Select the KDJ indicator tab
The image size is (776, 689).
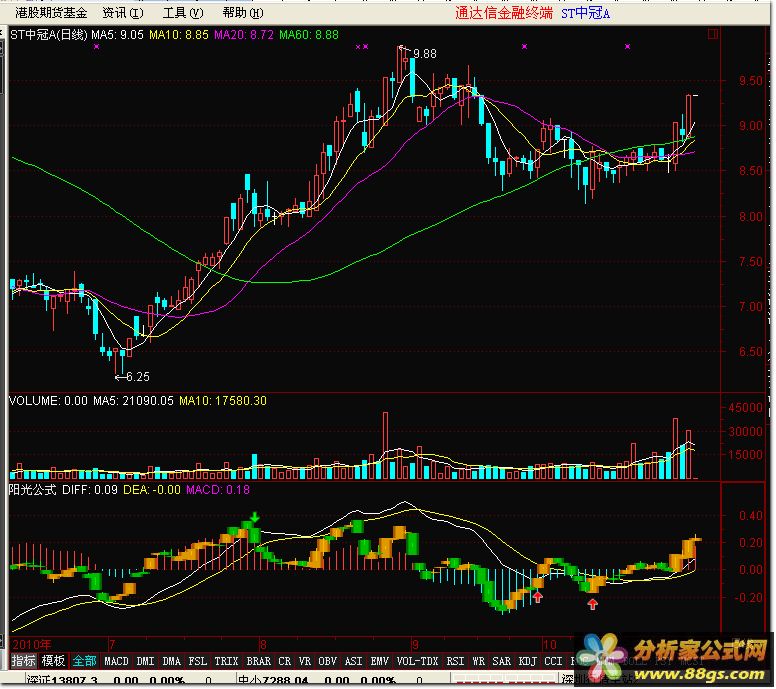click(x=528, y=661)
